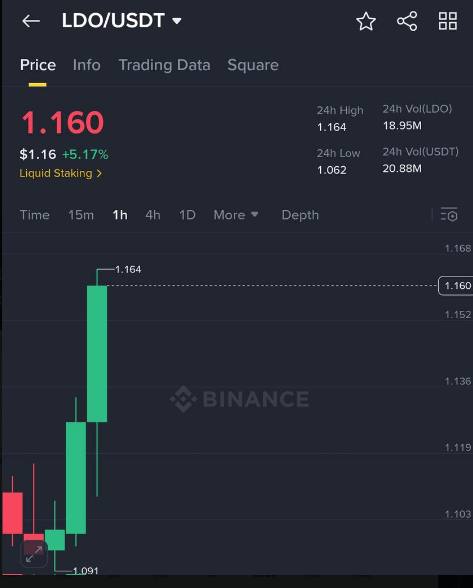
Task: Switch to the Info tab
Action: 87,65
